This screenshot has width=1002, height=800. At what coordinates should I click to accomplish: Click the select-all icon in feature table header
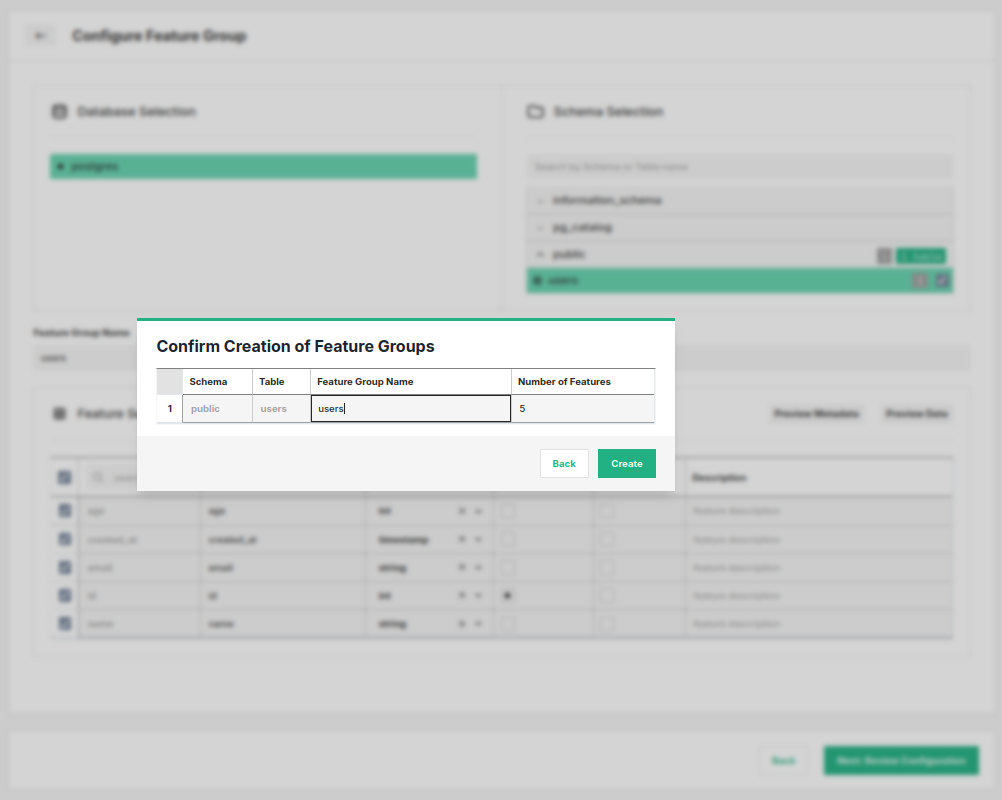[64, 477]
